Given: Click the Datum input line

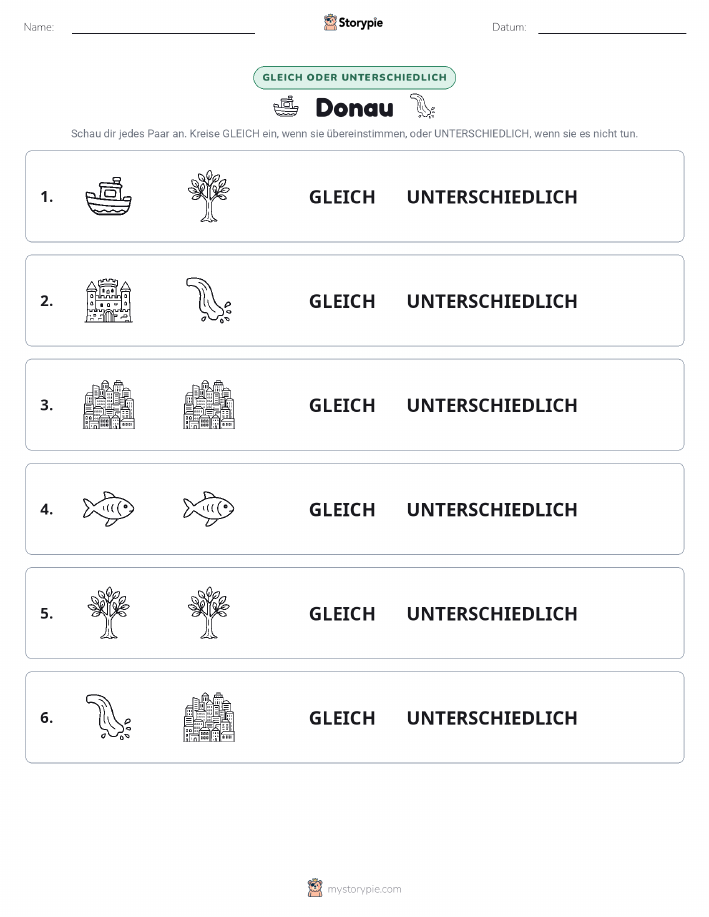Looking at the screenshot, I should coord(612,27).
